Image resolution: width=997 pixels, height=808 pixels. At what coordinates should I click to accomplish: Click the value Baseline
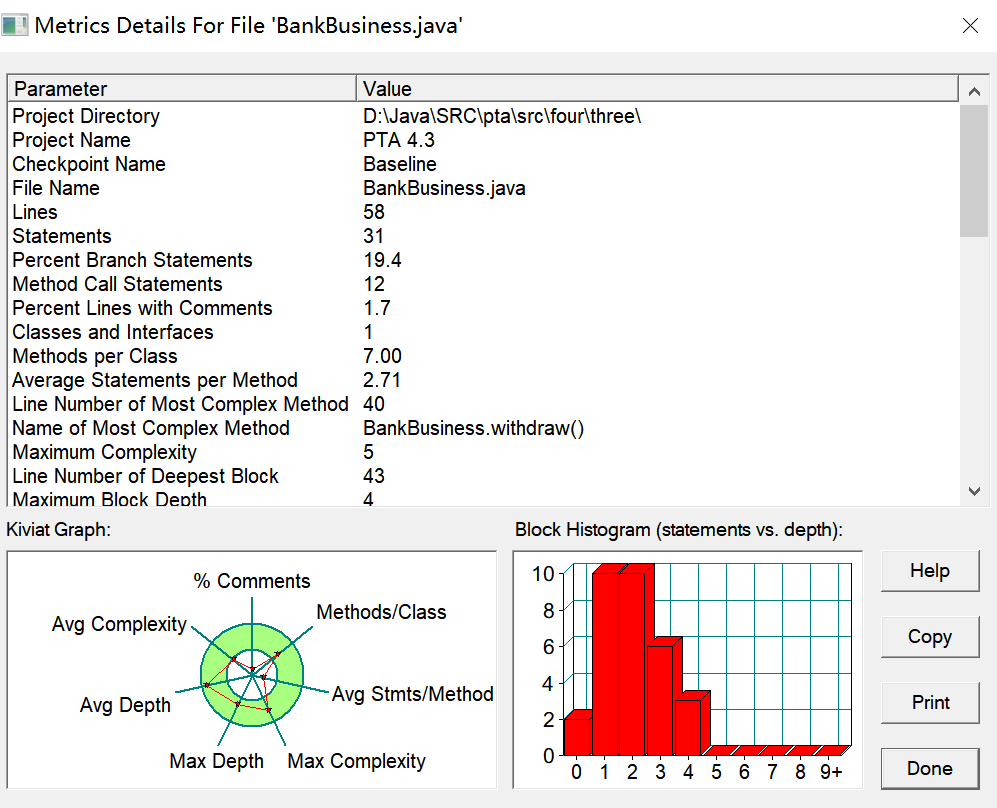click(x=400, y=165)
